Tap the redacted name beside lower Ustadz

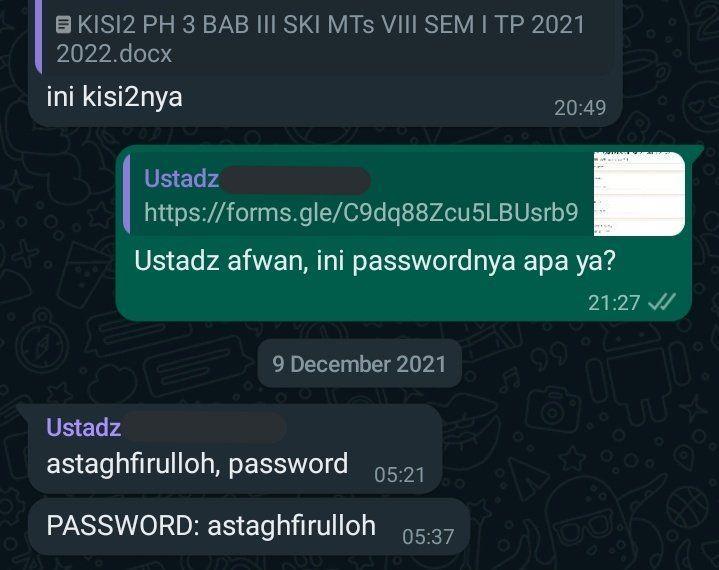coord(204,427)
